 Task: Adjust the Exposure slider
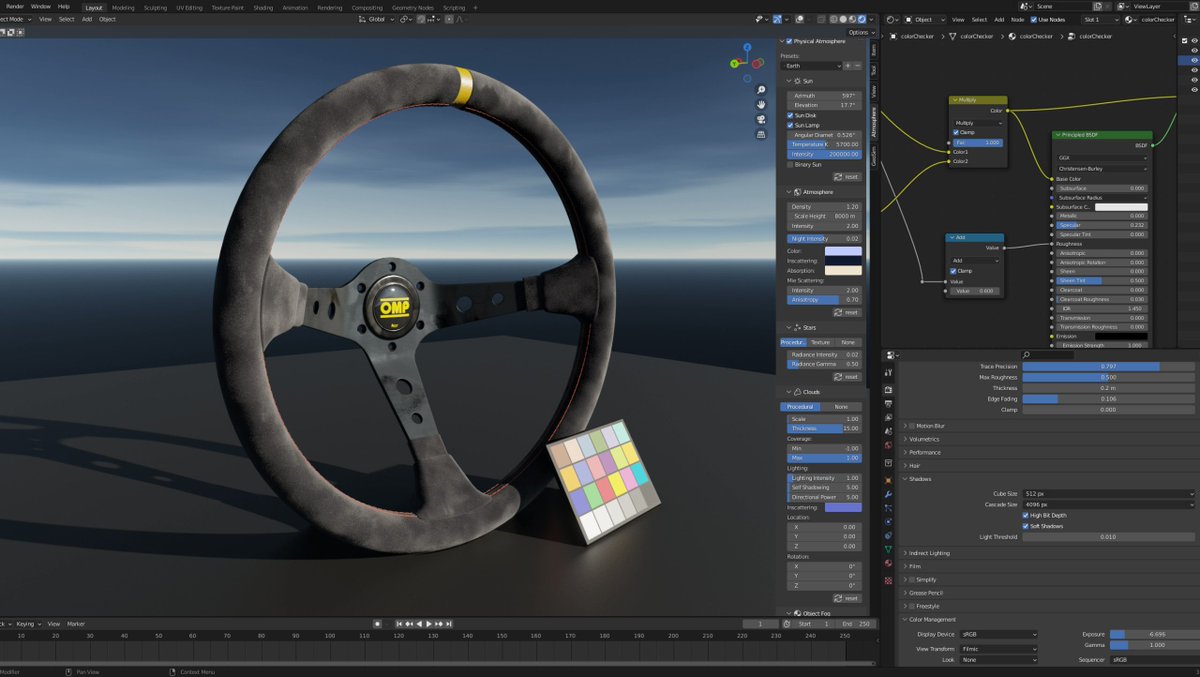coord(1152,634)
